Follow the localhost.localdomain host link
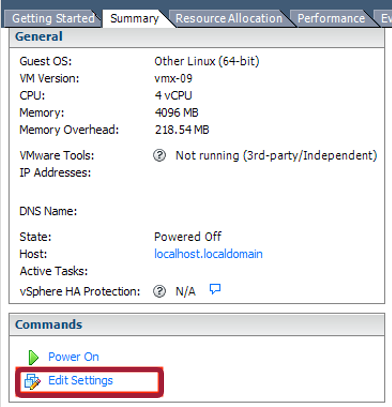Screen dimensions: 392x407 pos(208,254)
